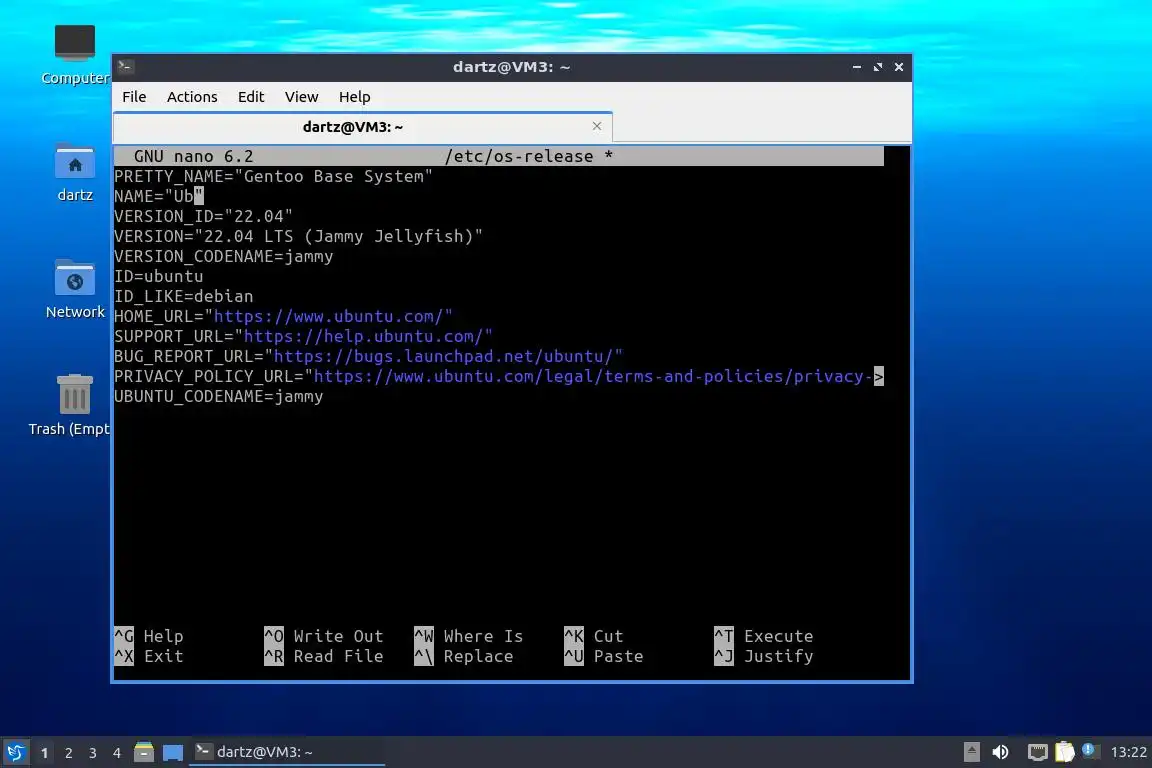Screen dimensions: 1152x768
Task: Switch to workspace 3
Action: tap(93, 753)
